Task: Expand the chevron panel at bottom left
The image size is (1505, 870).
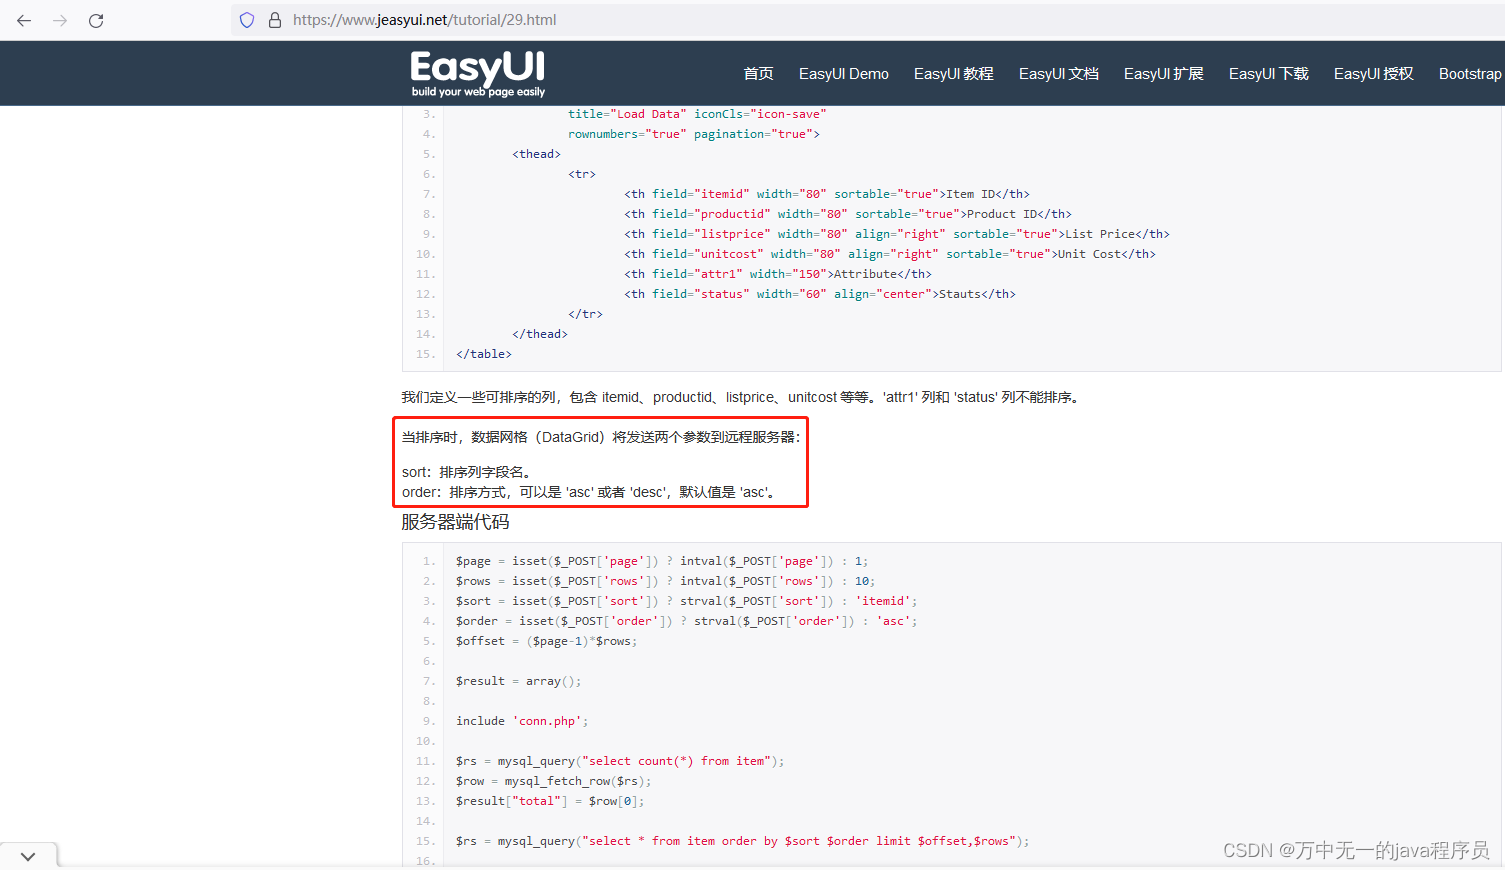Action: pos(28,855)
